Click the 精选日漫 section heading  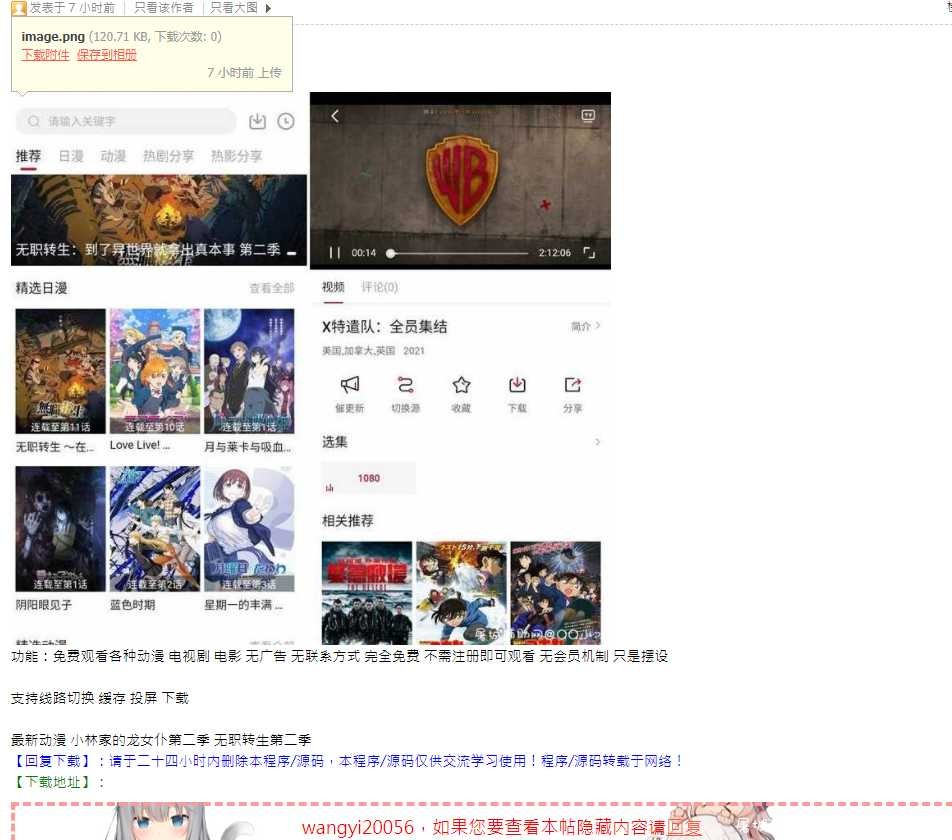[x=41, y=288]
